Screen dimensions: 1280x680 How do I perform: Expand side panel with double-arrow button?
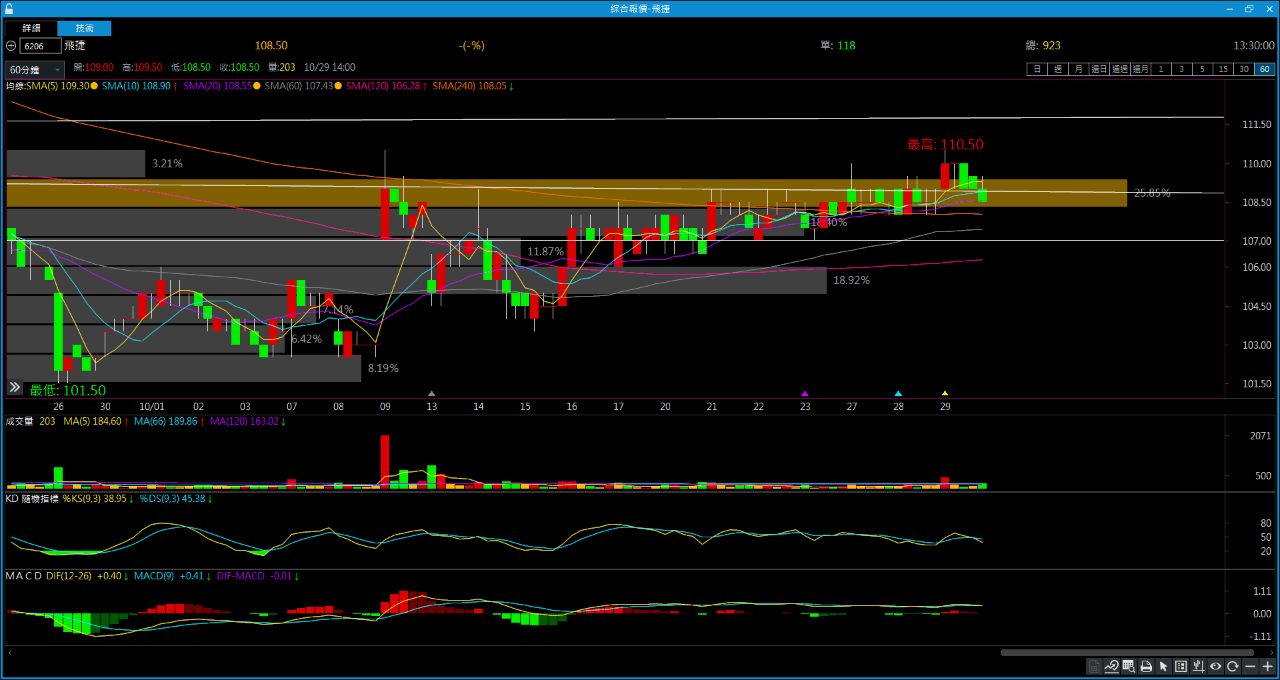click(15, 387)
